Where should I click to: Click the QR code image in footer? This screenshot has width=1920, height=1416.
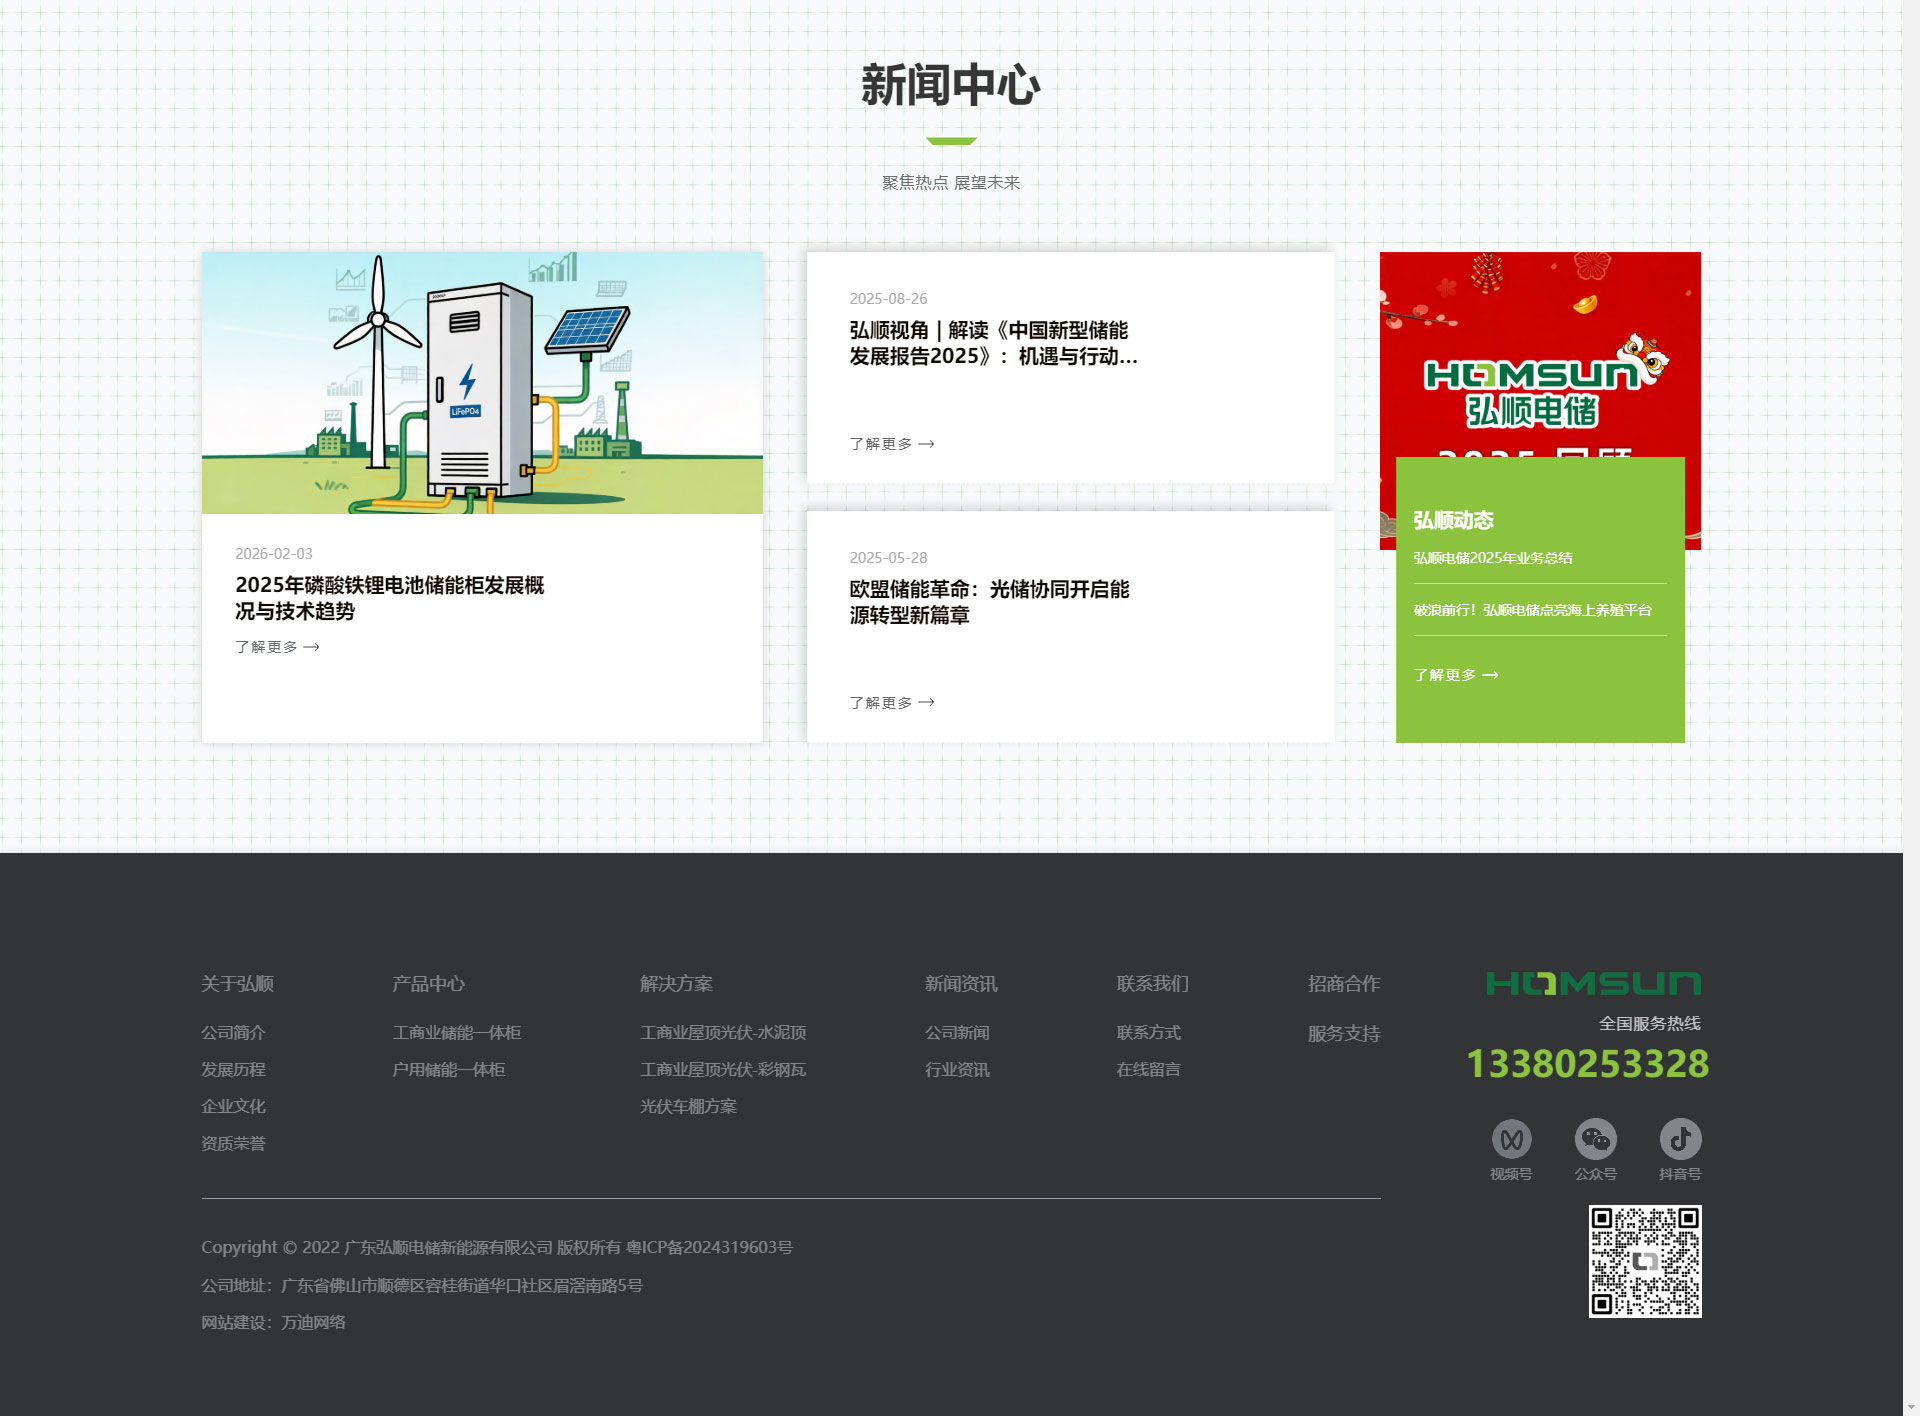pyautogui.click(x=1645, y=1261)
